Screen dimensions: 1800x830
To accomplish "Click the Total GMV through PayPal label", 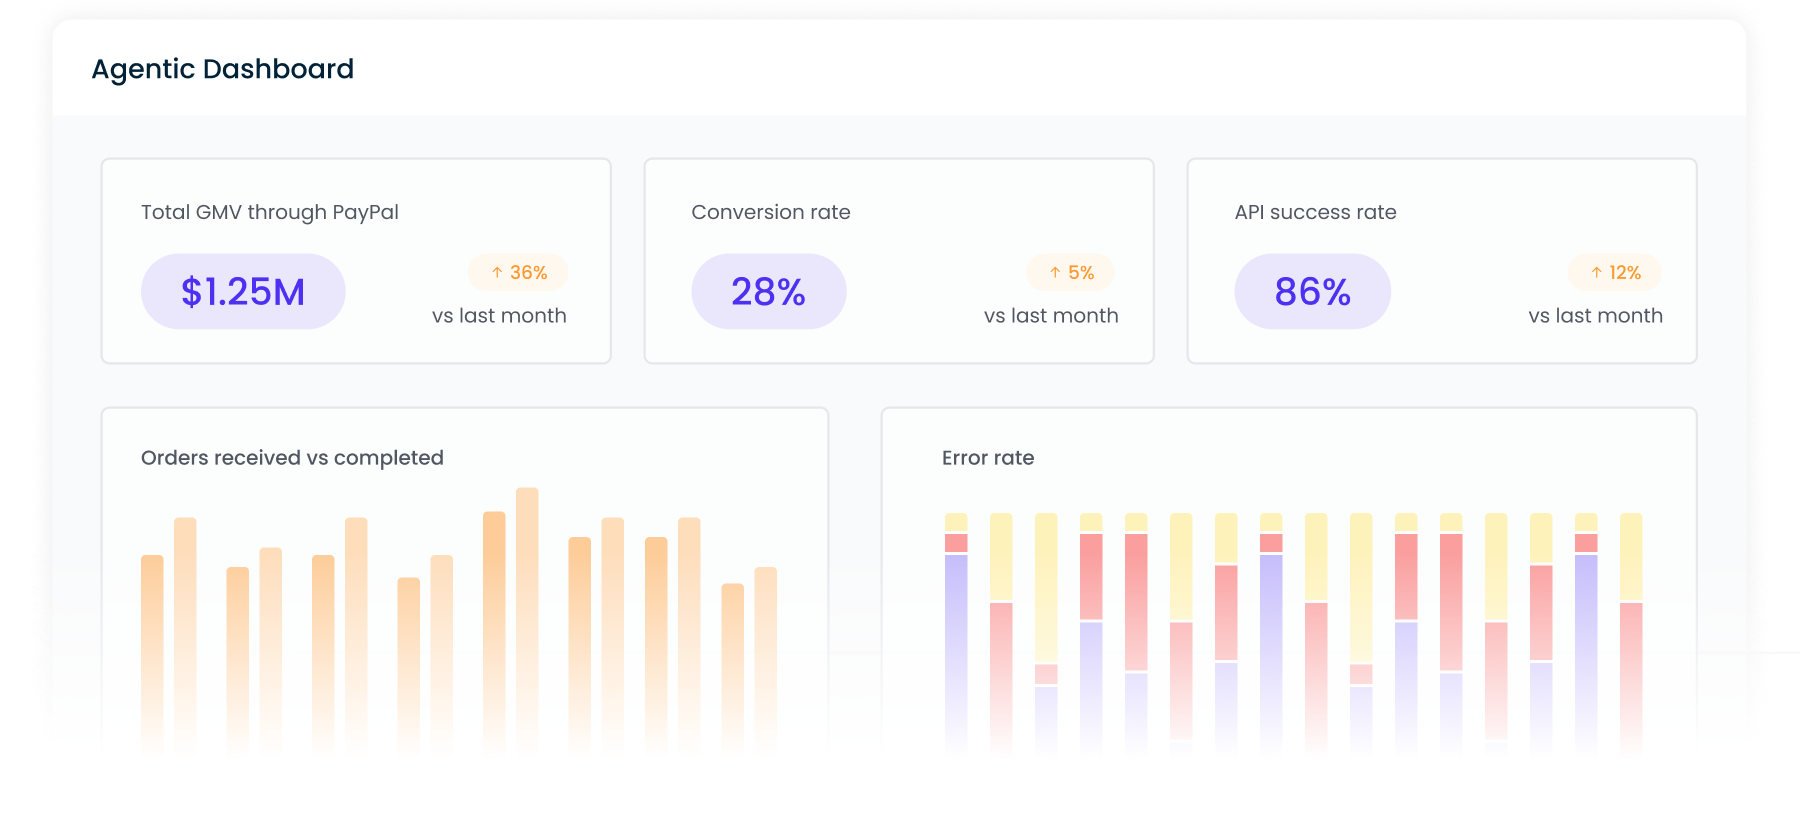I will tap(270, 212).
